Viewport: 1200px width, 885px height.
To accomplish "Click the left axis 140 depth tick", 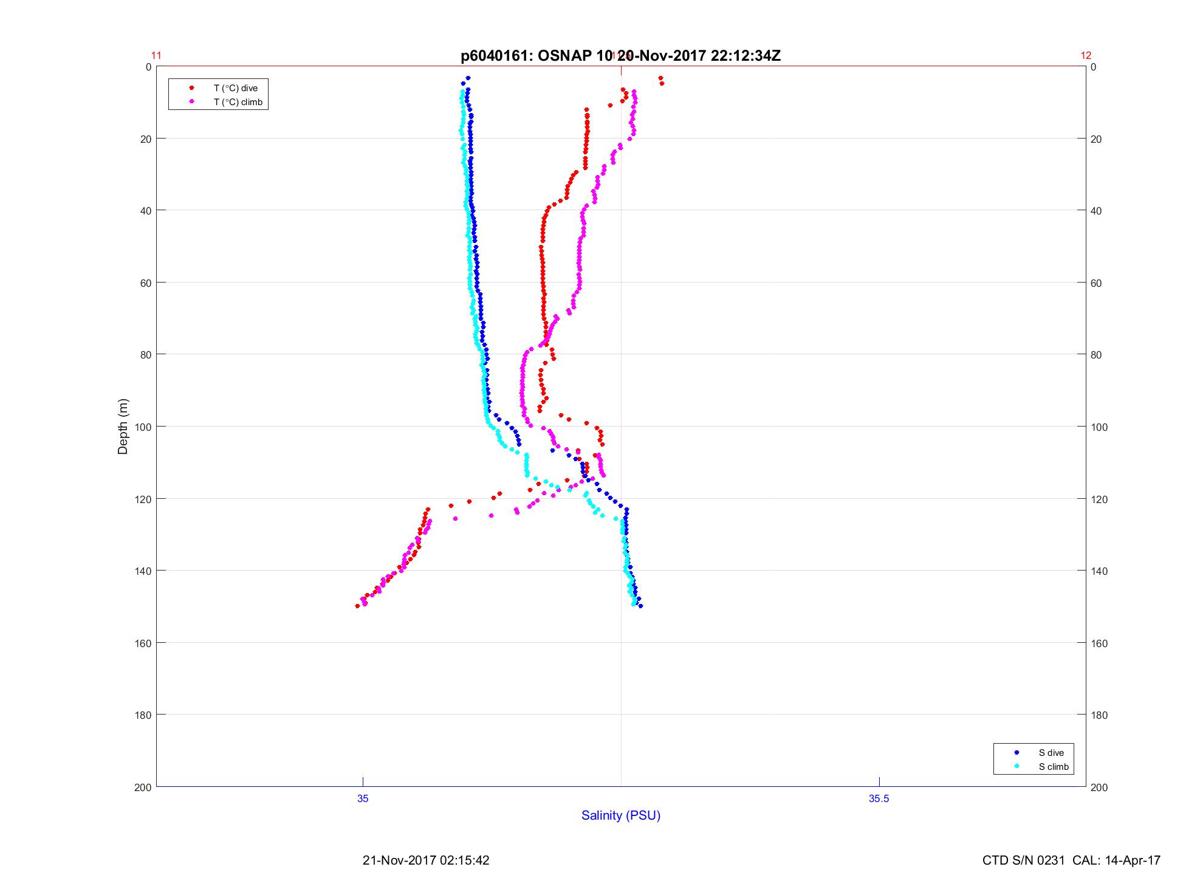I will (143, 571).
